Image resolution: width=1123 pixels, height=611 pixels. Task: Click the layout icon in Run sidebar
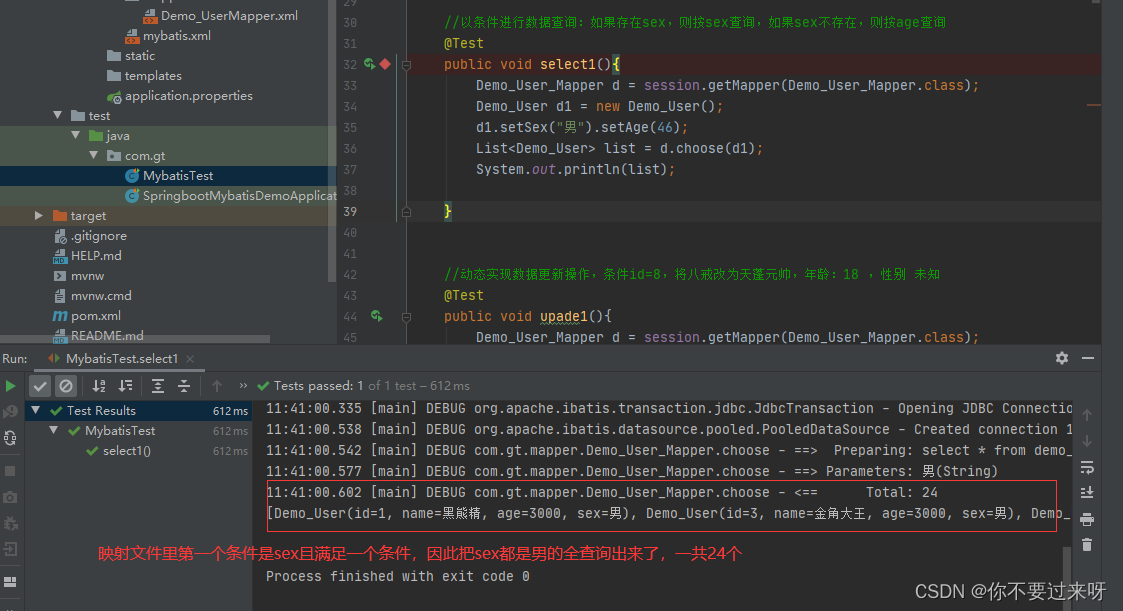tap(10, 582)
